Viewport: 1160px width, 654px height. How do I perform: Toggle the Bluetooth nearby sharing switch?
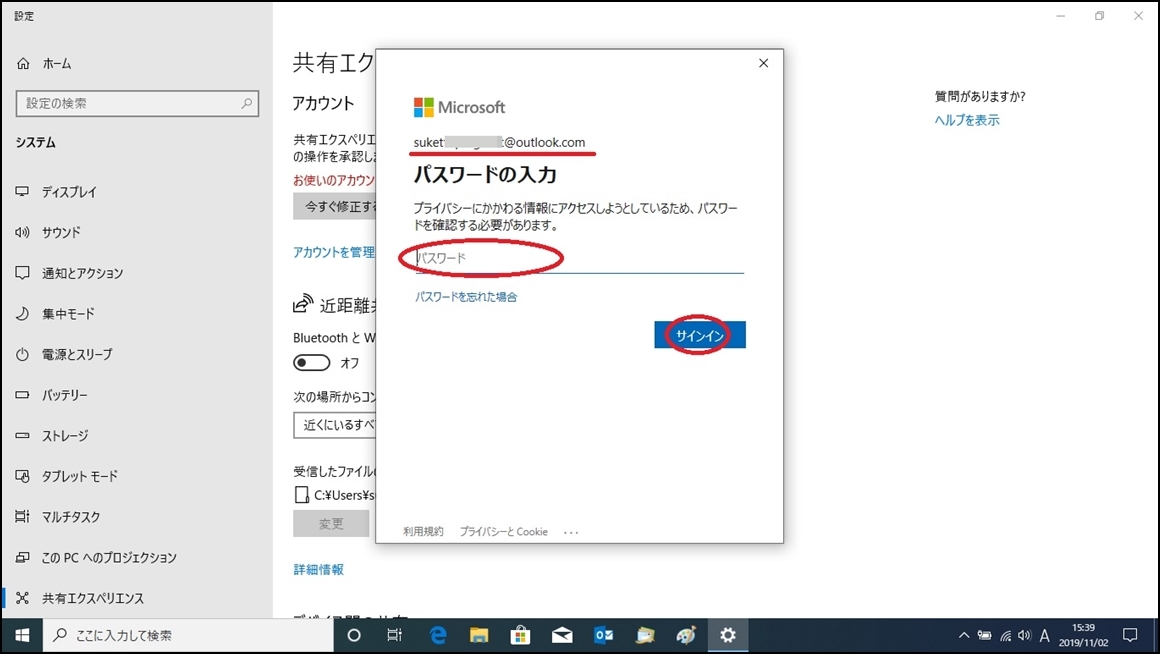click(x=311, y=363)
